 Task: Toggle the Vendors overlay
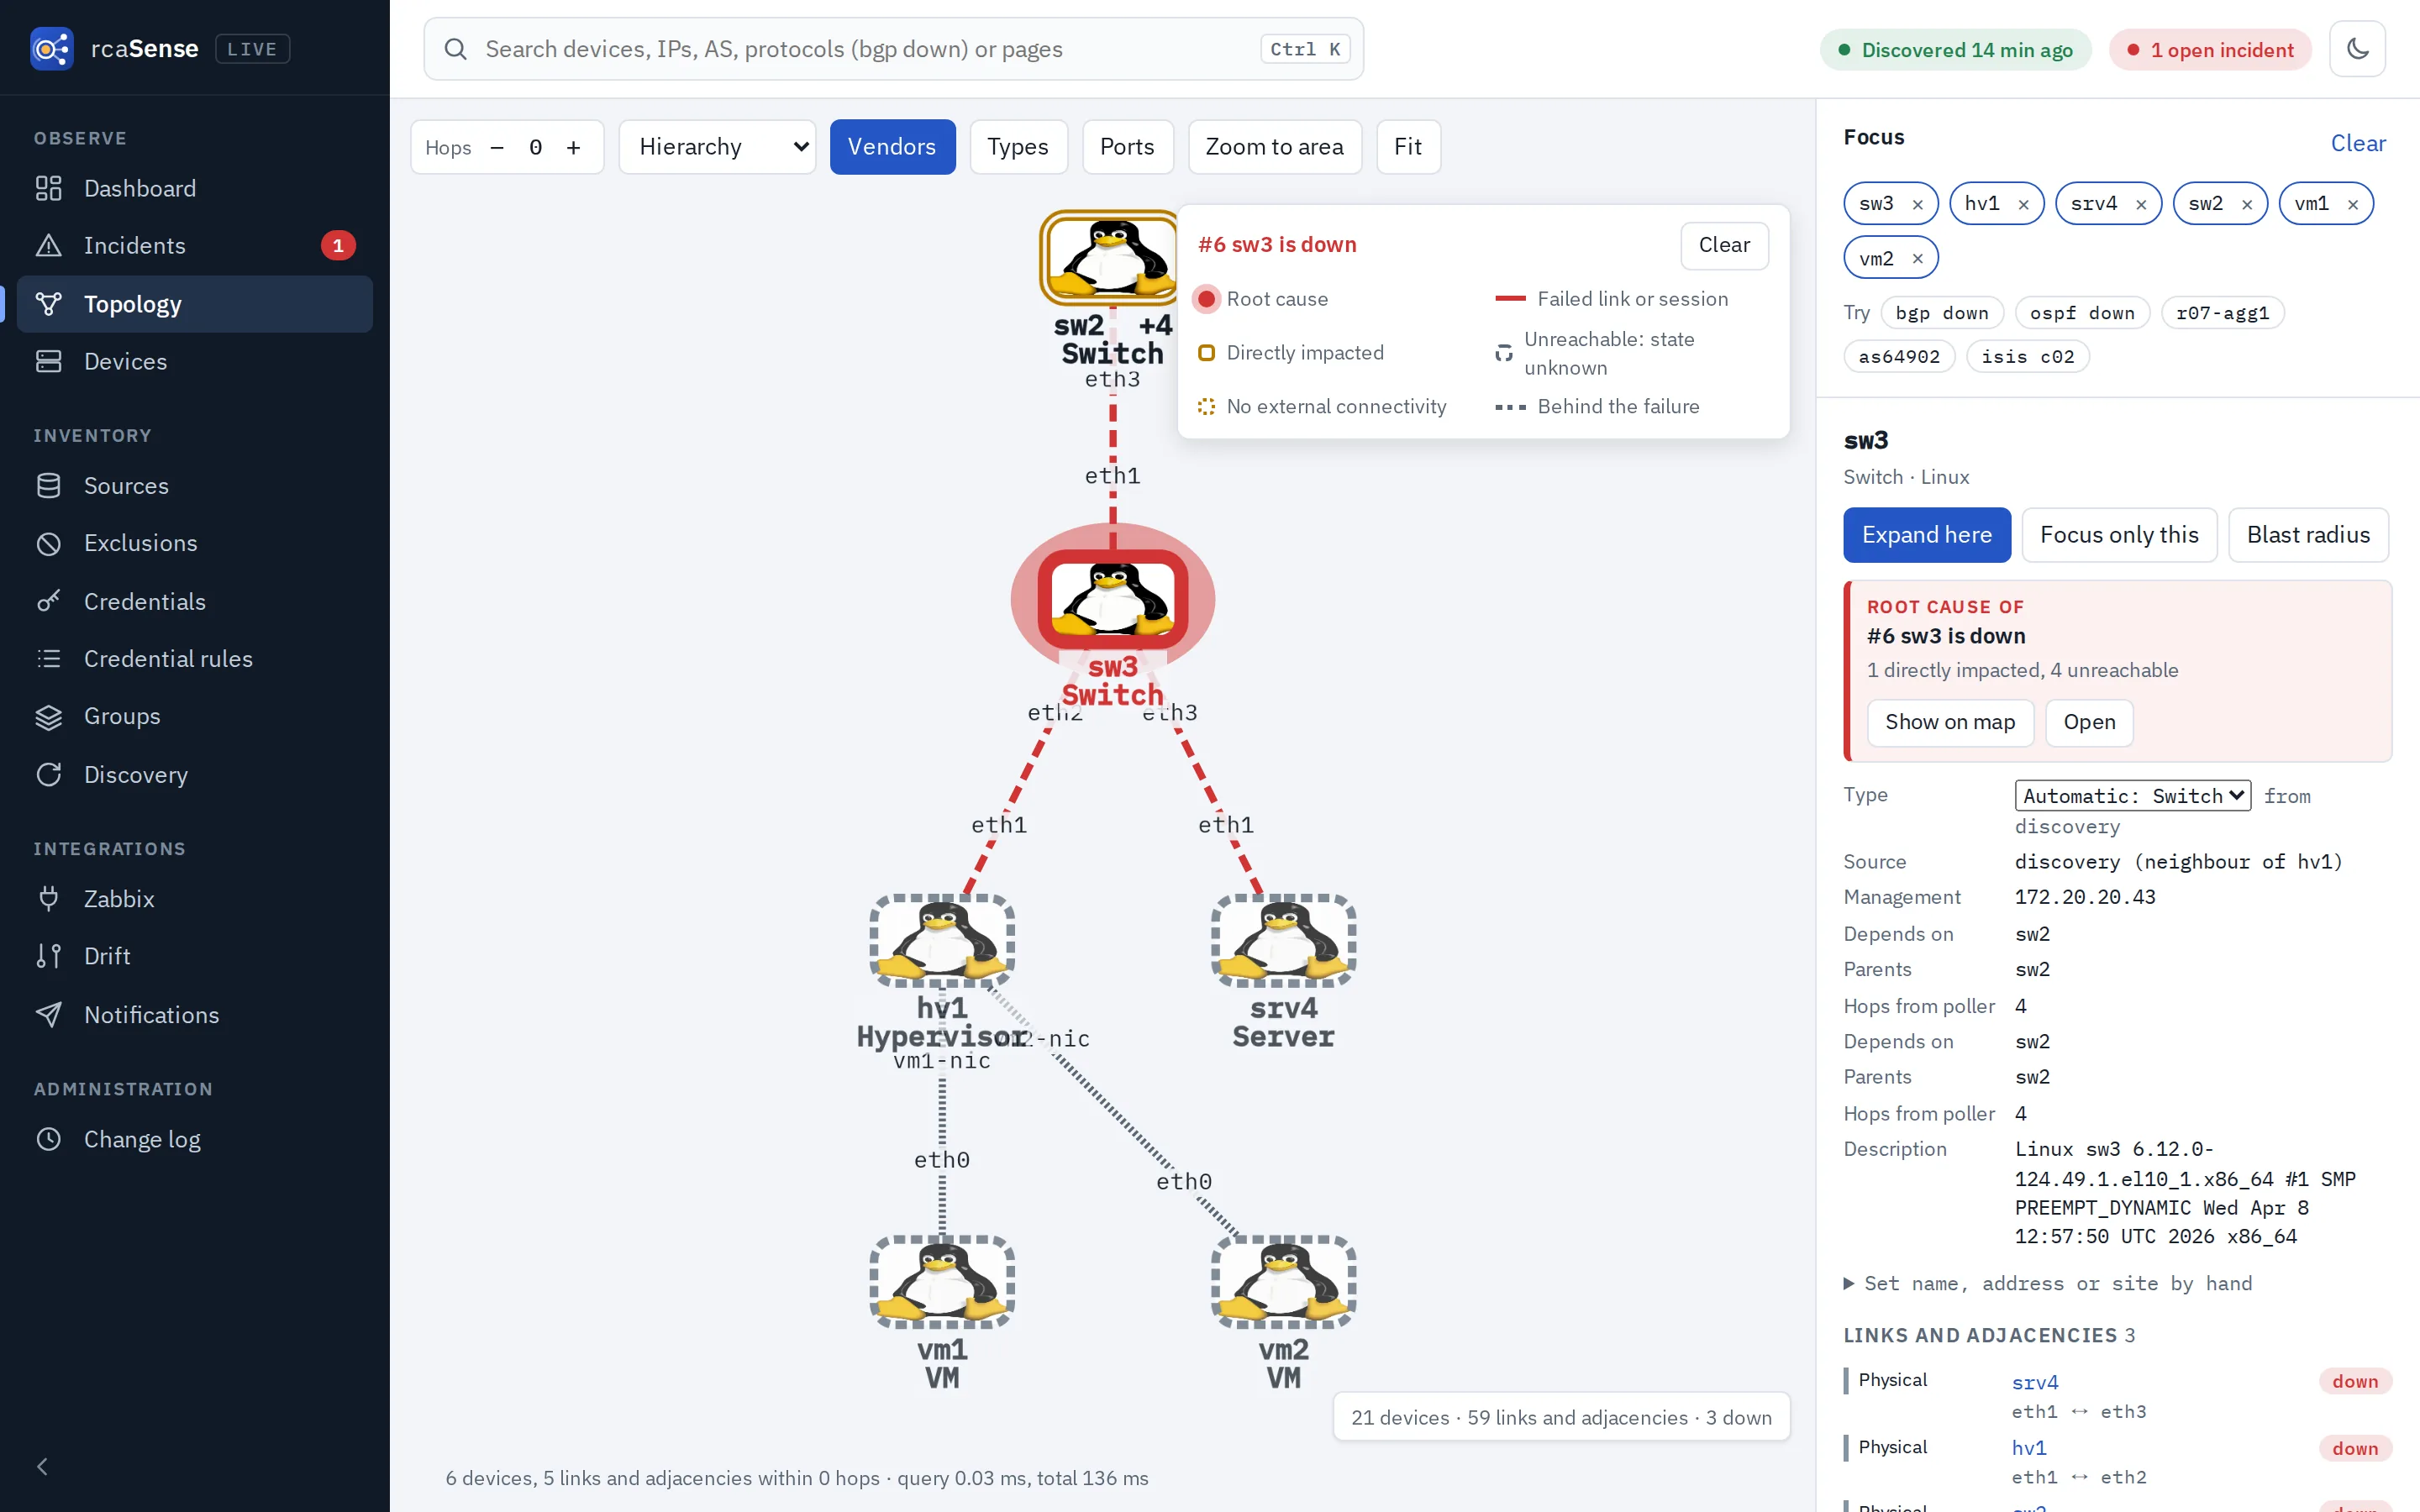pos(892,147)
